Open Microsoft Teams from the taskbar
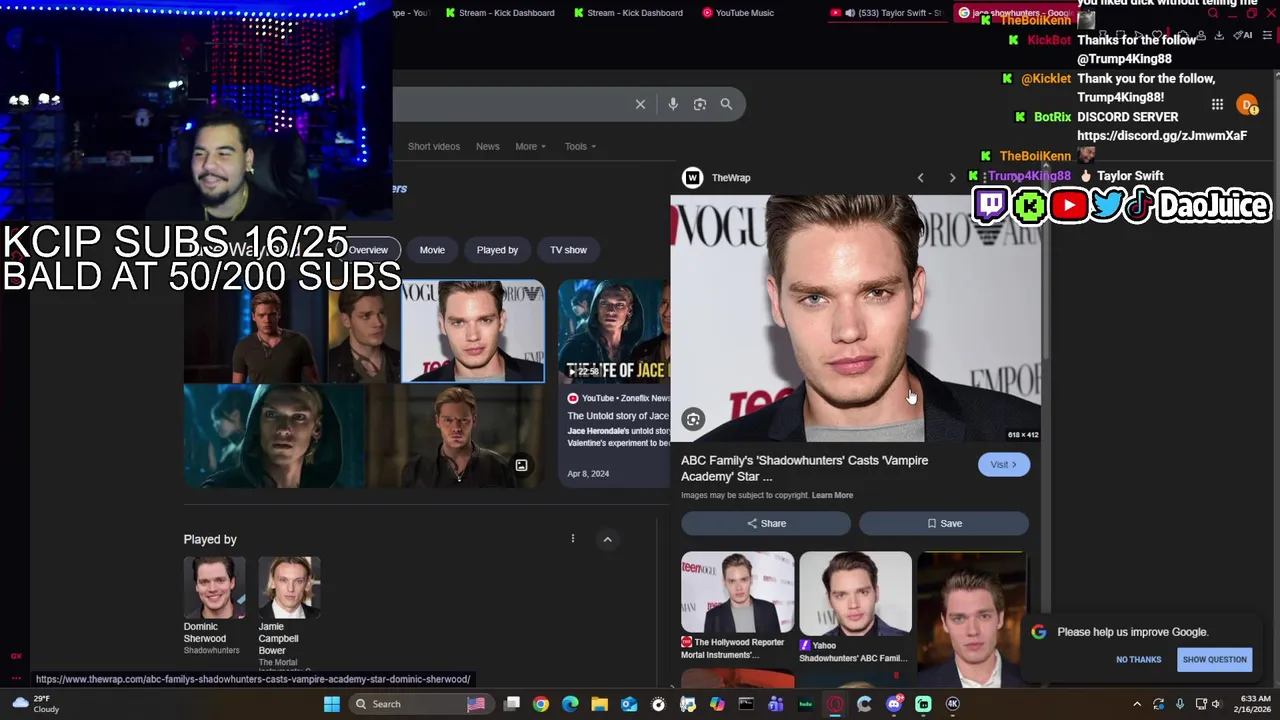1280x720 pixels. point(776,704)
